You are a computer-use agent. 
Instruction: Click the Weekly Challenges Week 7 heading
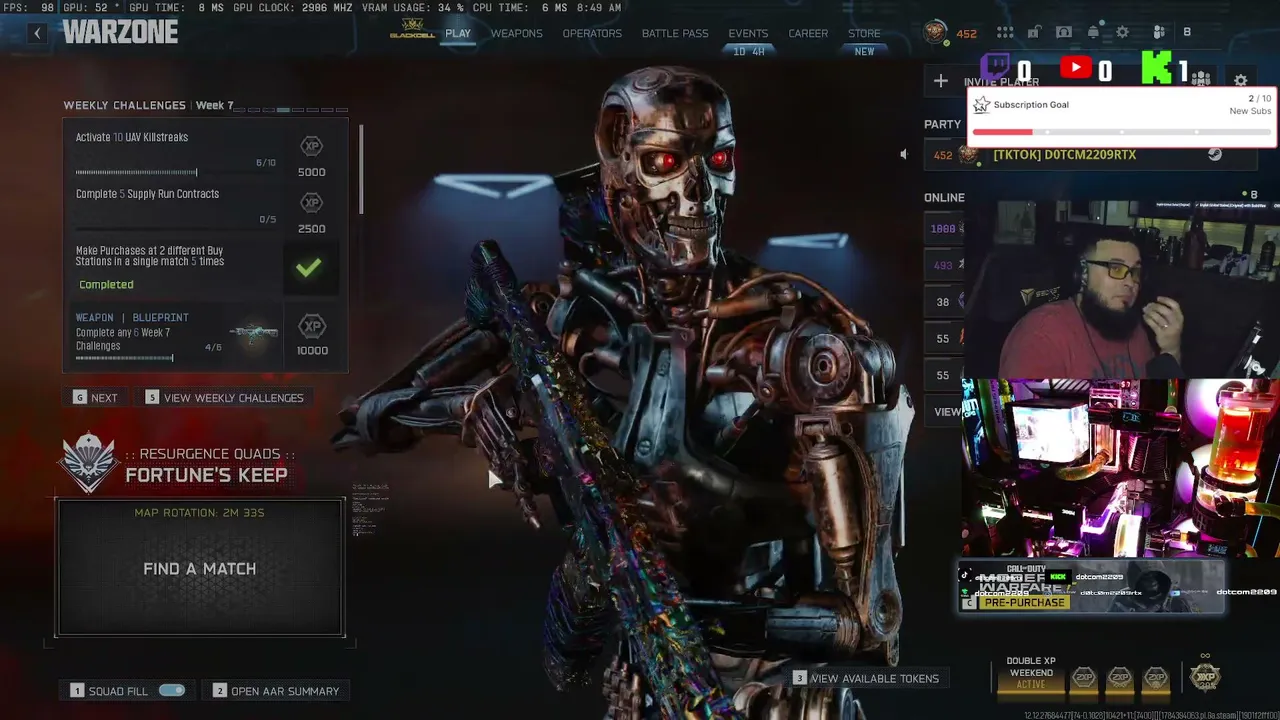click(x=148, y=105)
